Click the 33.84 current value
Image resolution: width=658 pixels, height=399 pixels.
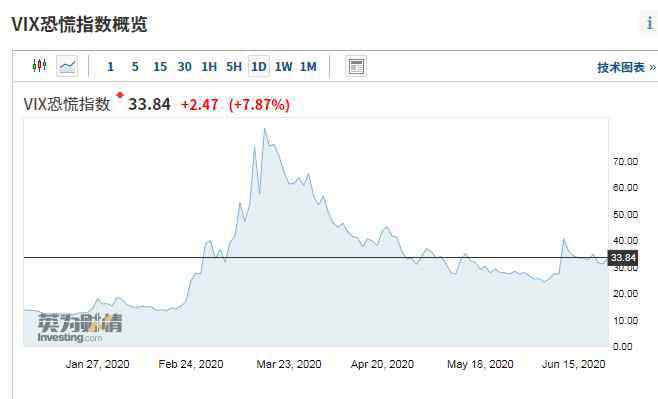point(149,104)
